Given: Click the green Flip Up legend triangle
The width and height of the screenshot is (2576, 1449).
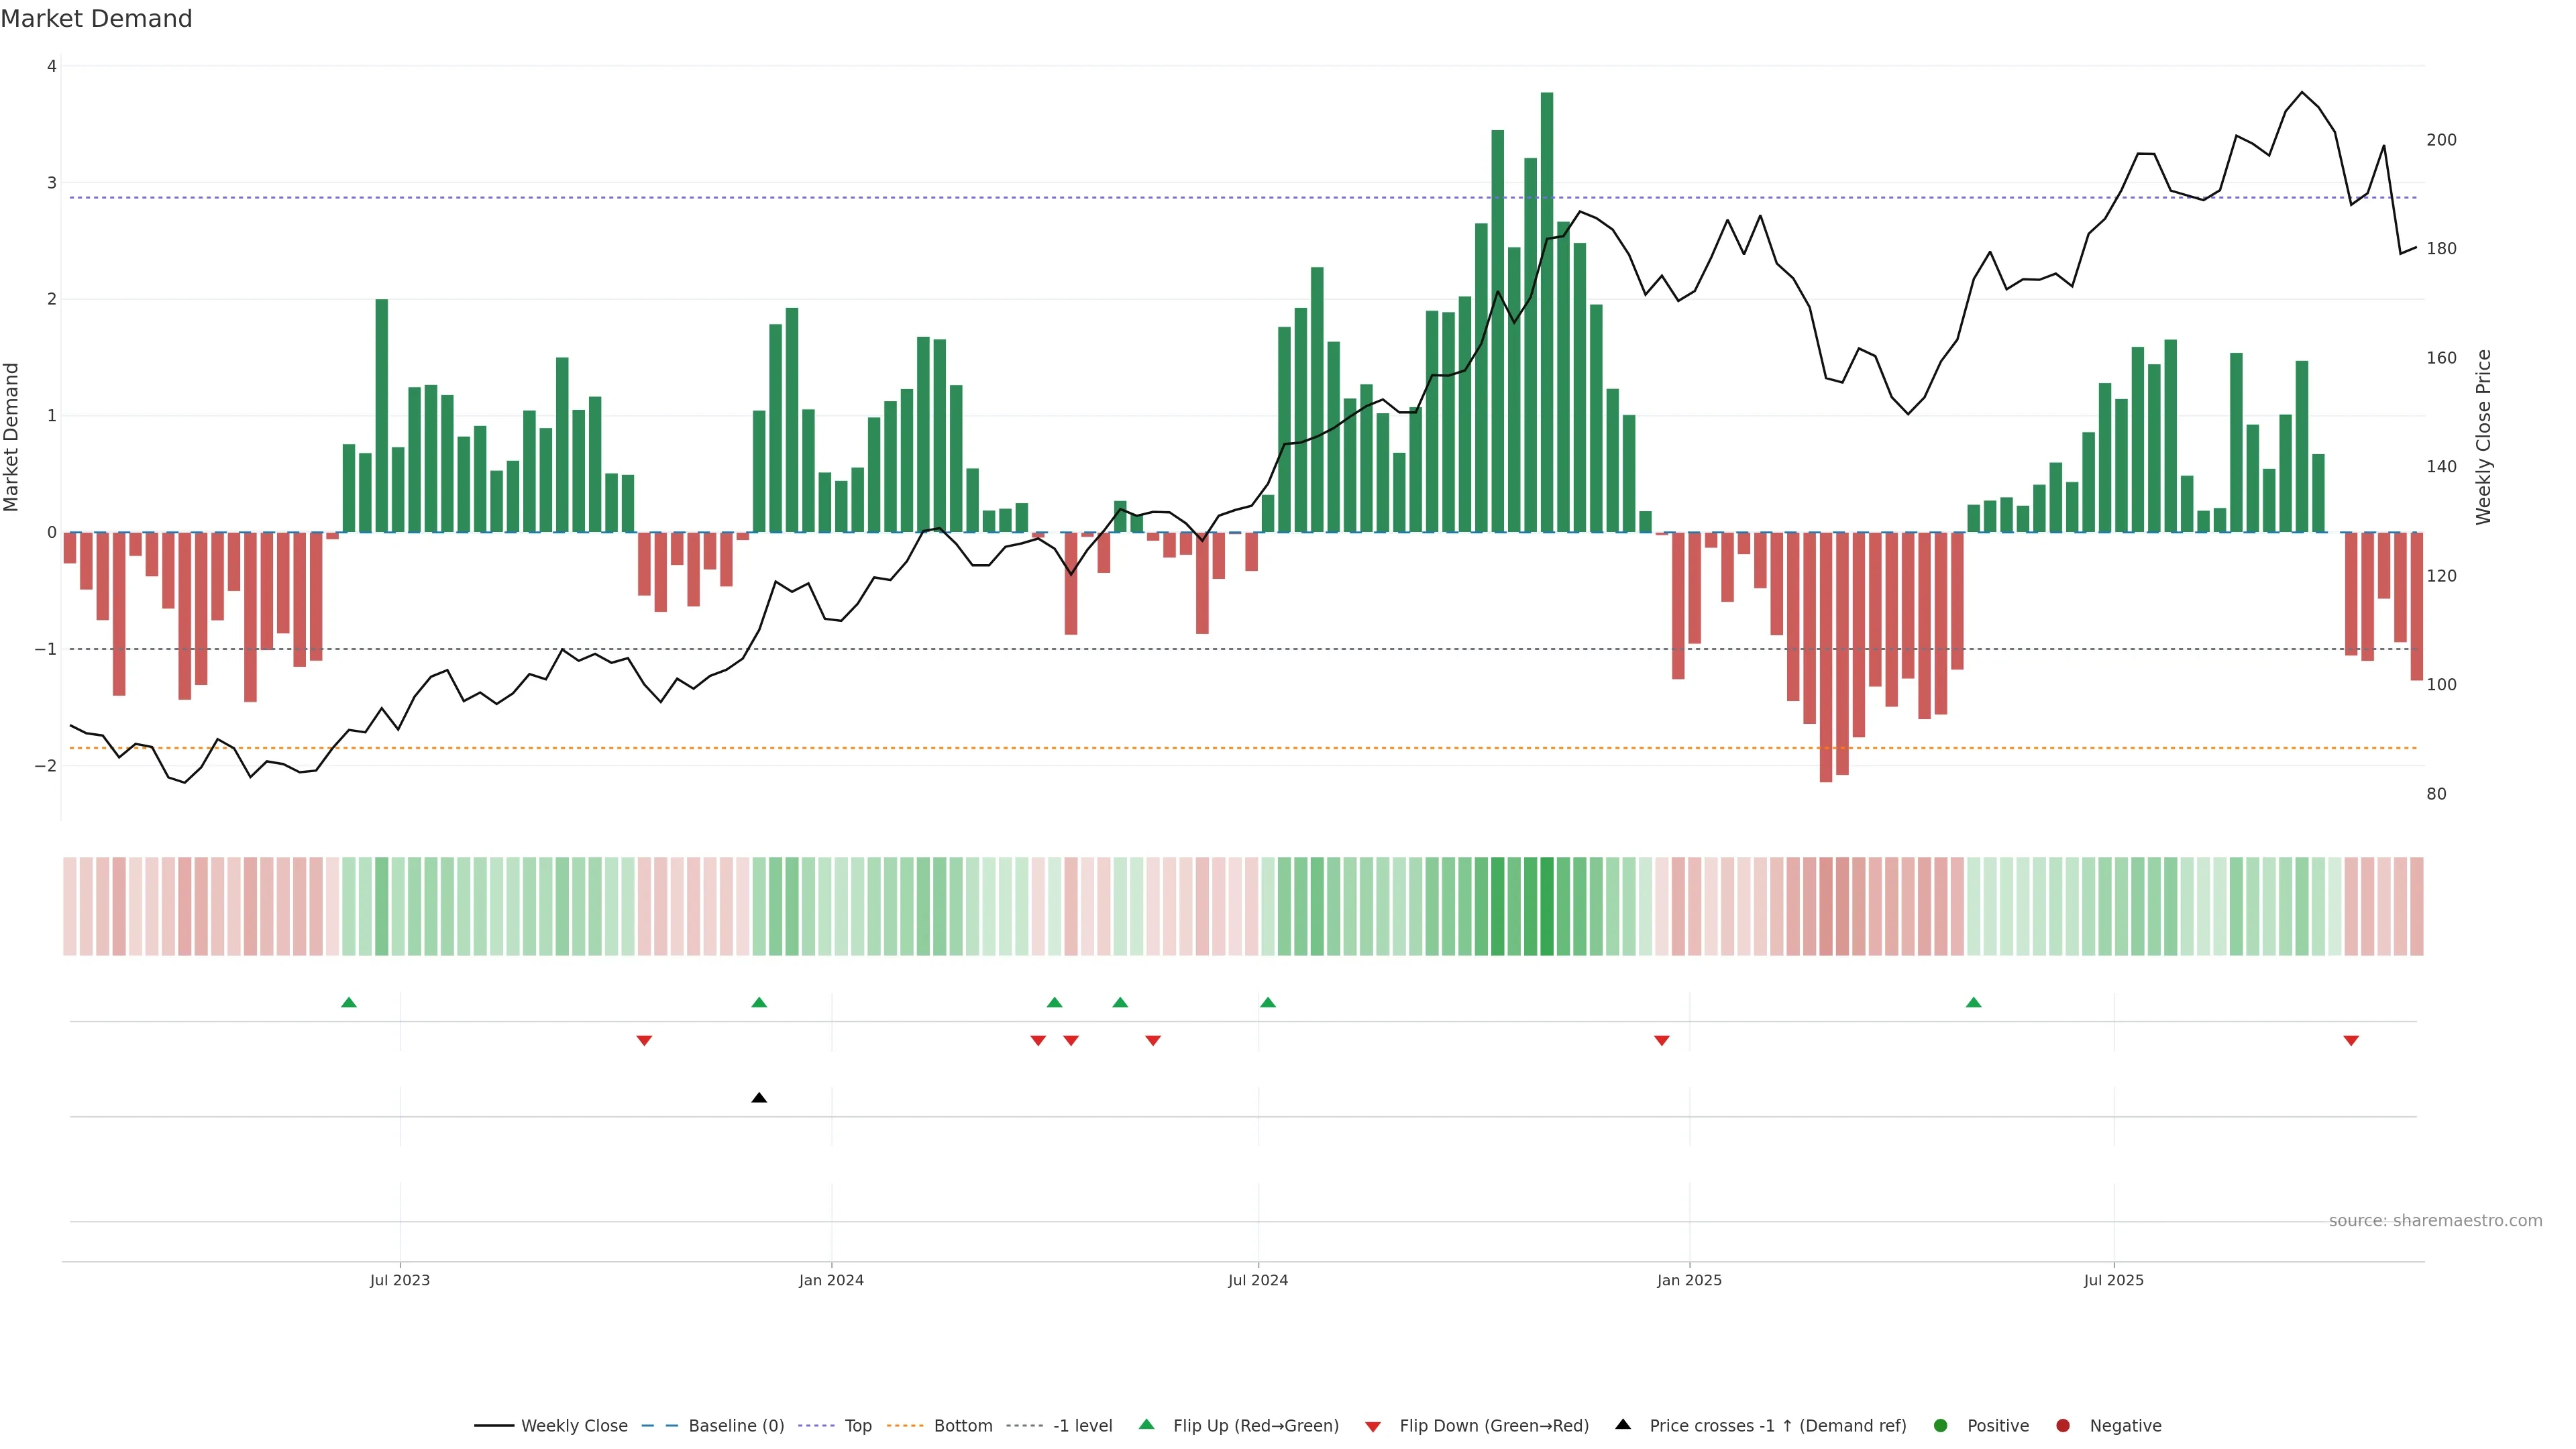Looking at the screenshot, I should click(x=1146, y=1424).
